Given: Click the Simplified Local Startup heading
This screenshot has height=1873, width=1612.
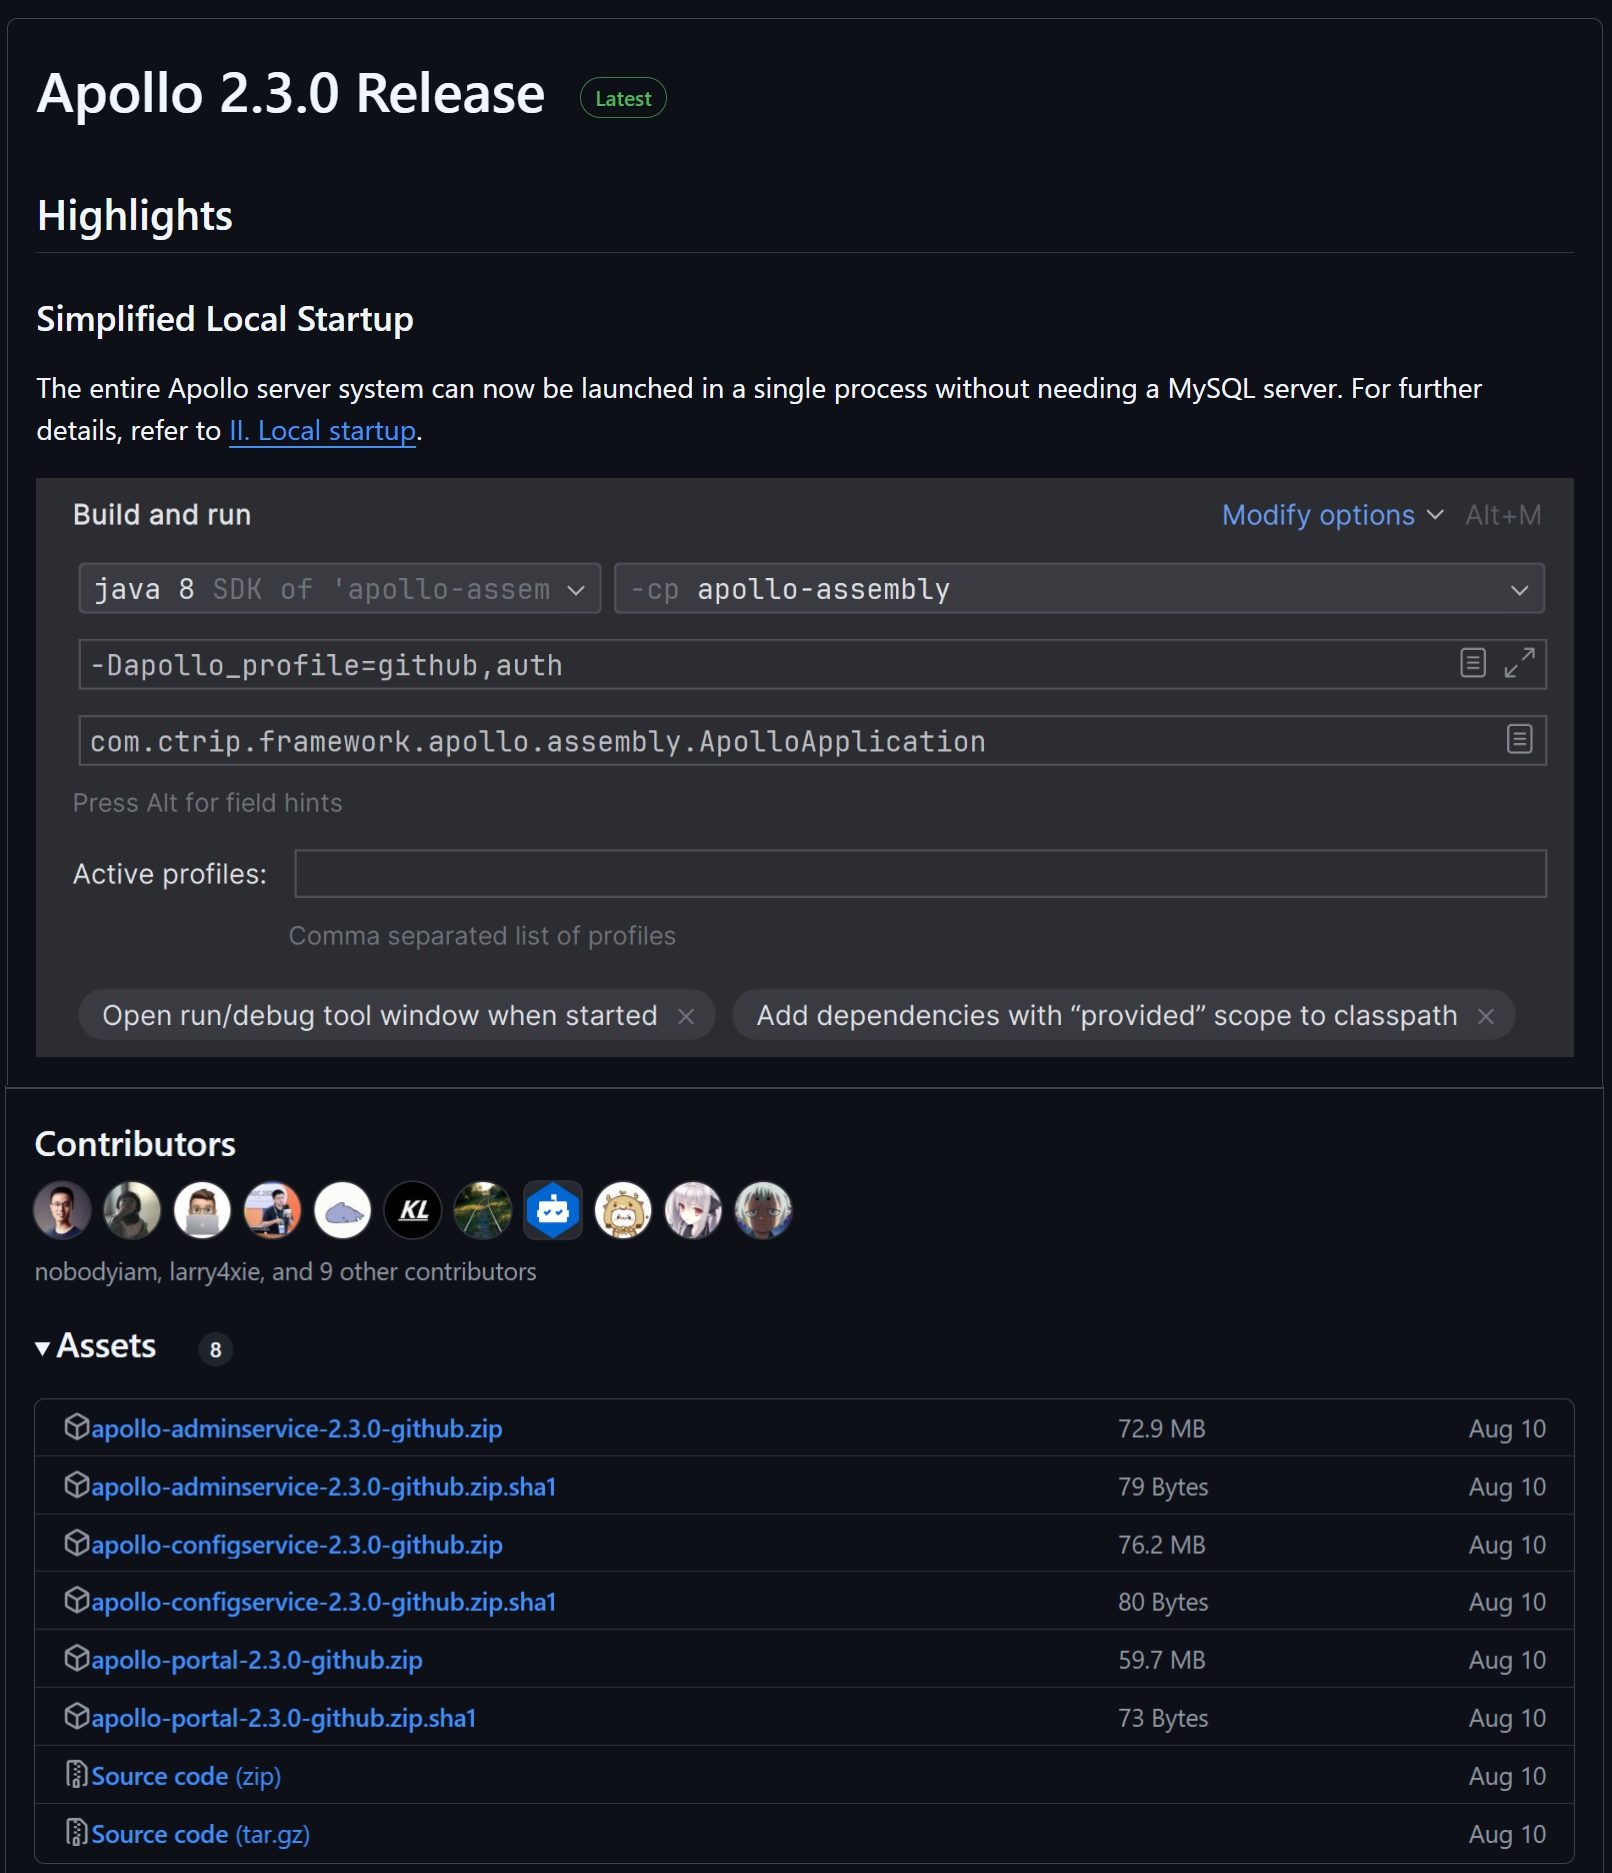Looking at the screenshot, I should [225, 319].
